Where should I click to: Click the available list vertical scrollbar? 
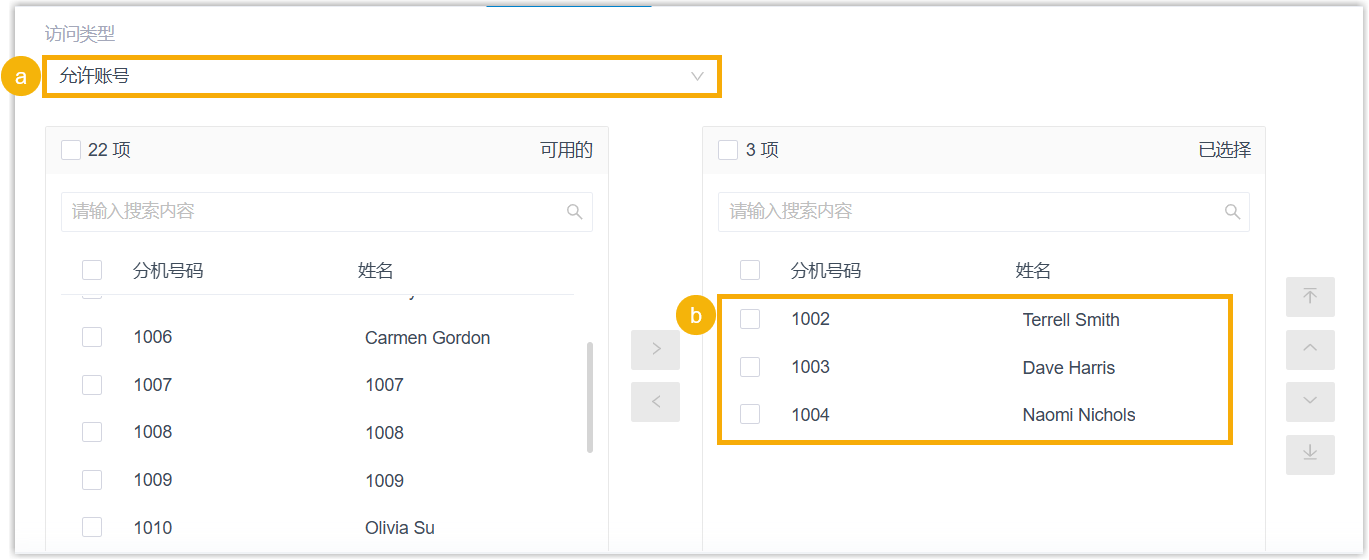point(589,397)
